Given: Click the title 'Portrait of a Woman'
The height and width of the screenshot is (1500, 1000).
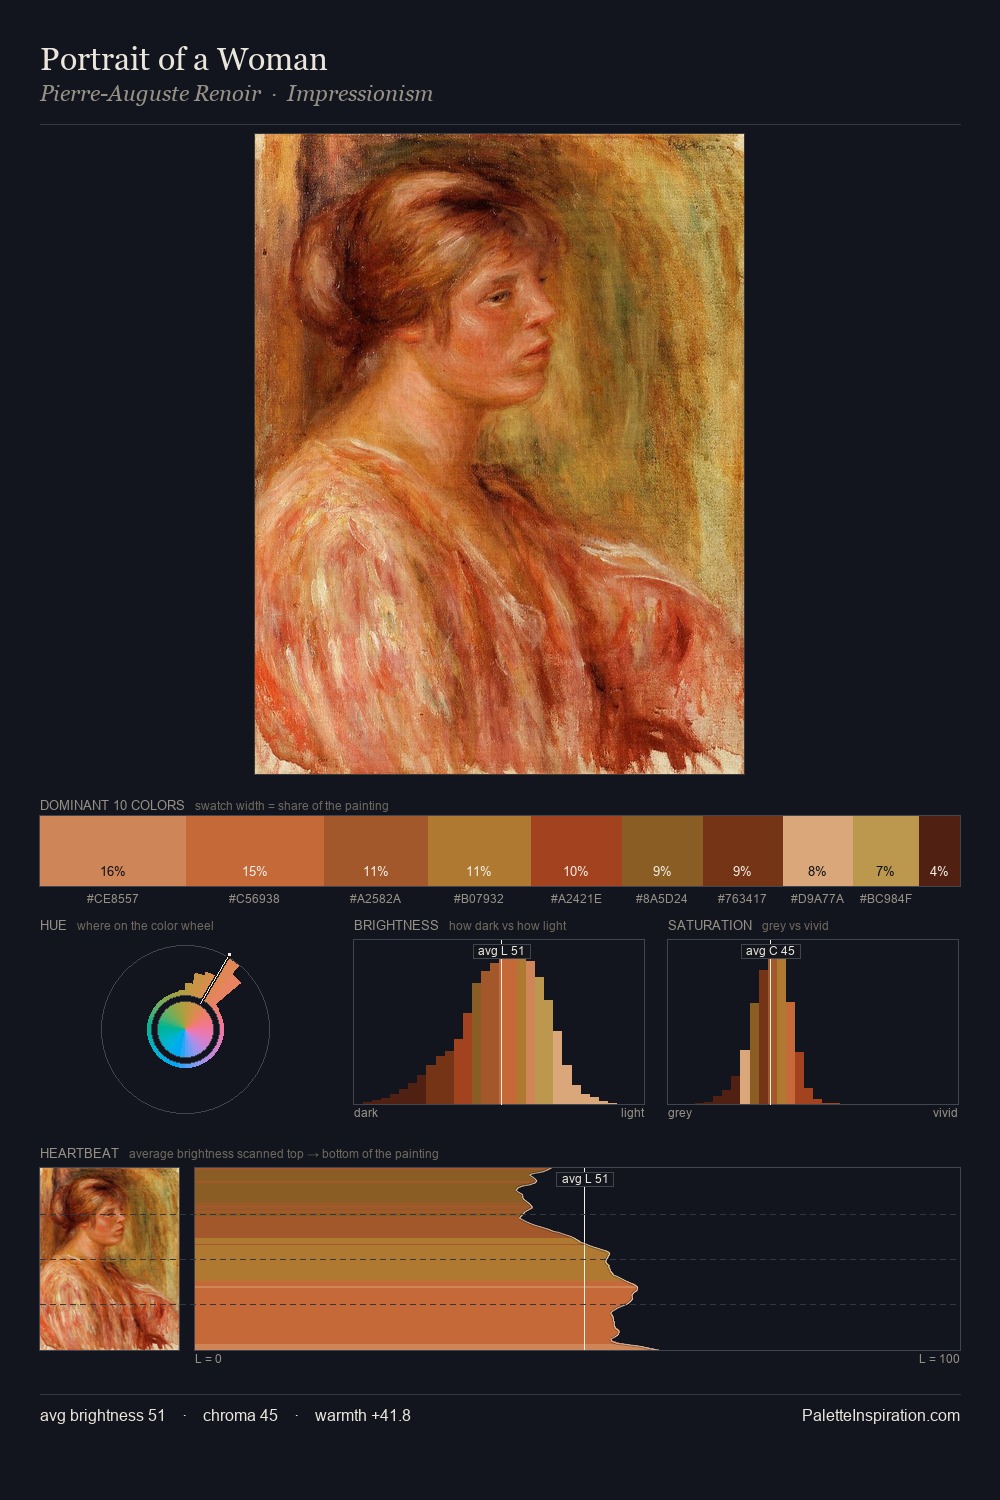Looking at the screenshot, I should click(184, 59).
